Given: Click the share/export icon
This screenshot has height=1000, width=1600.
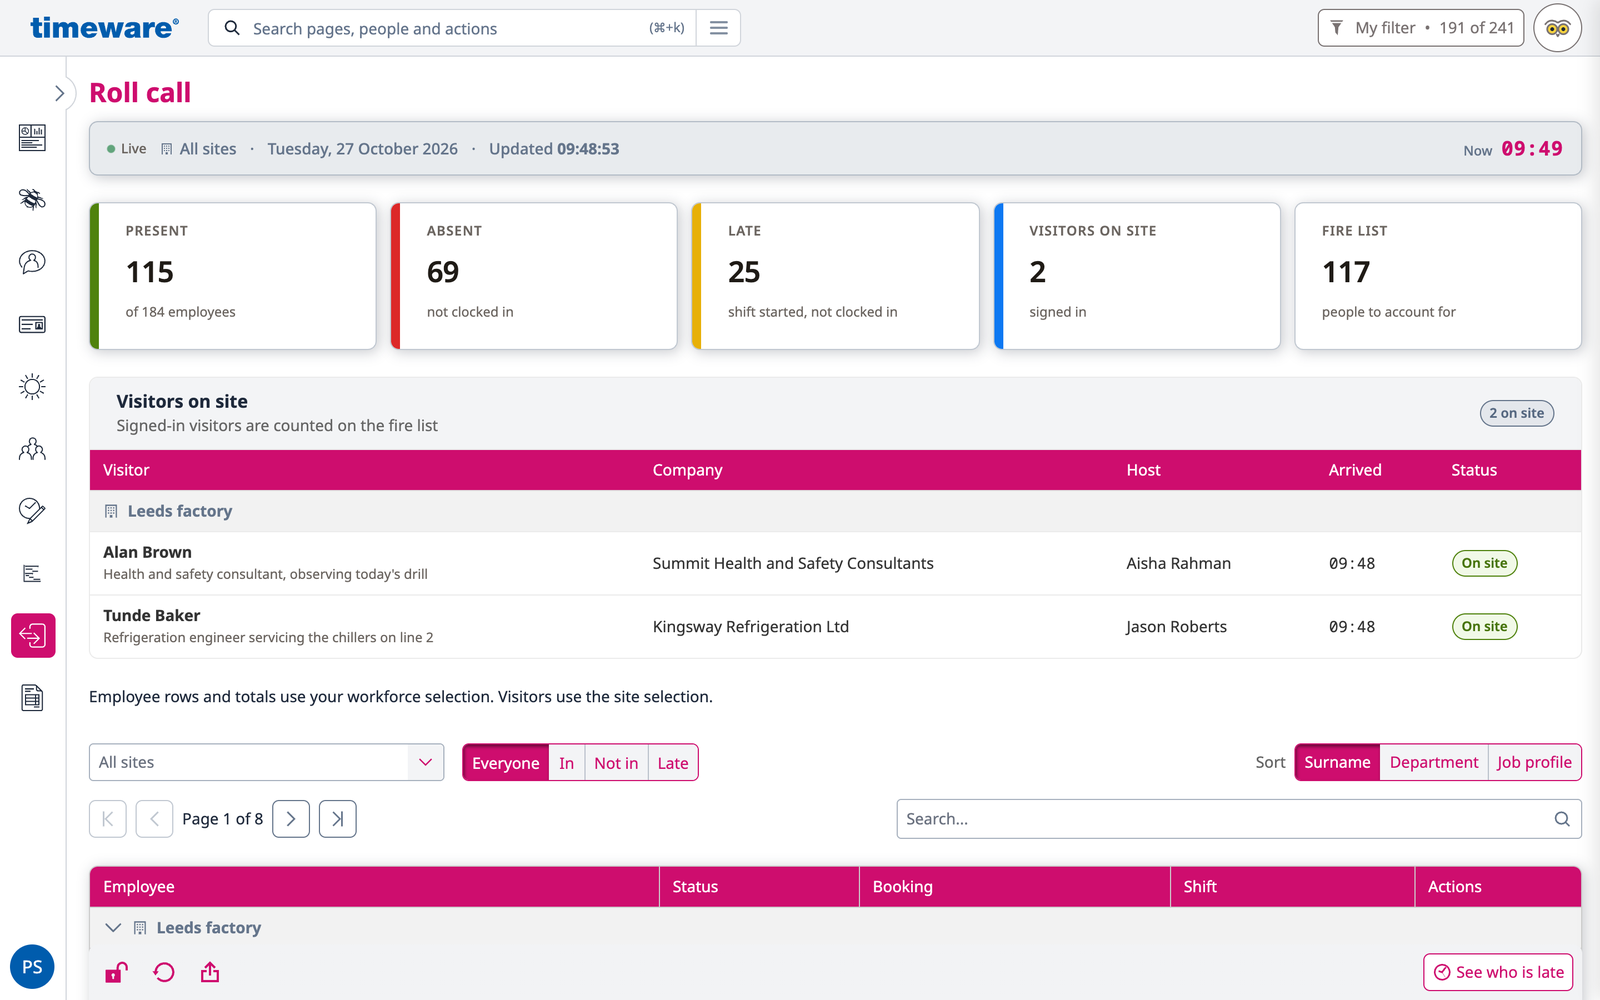Looking at the screenshot, I should tap(210, 972).
